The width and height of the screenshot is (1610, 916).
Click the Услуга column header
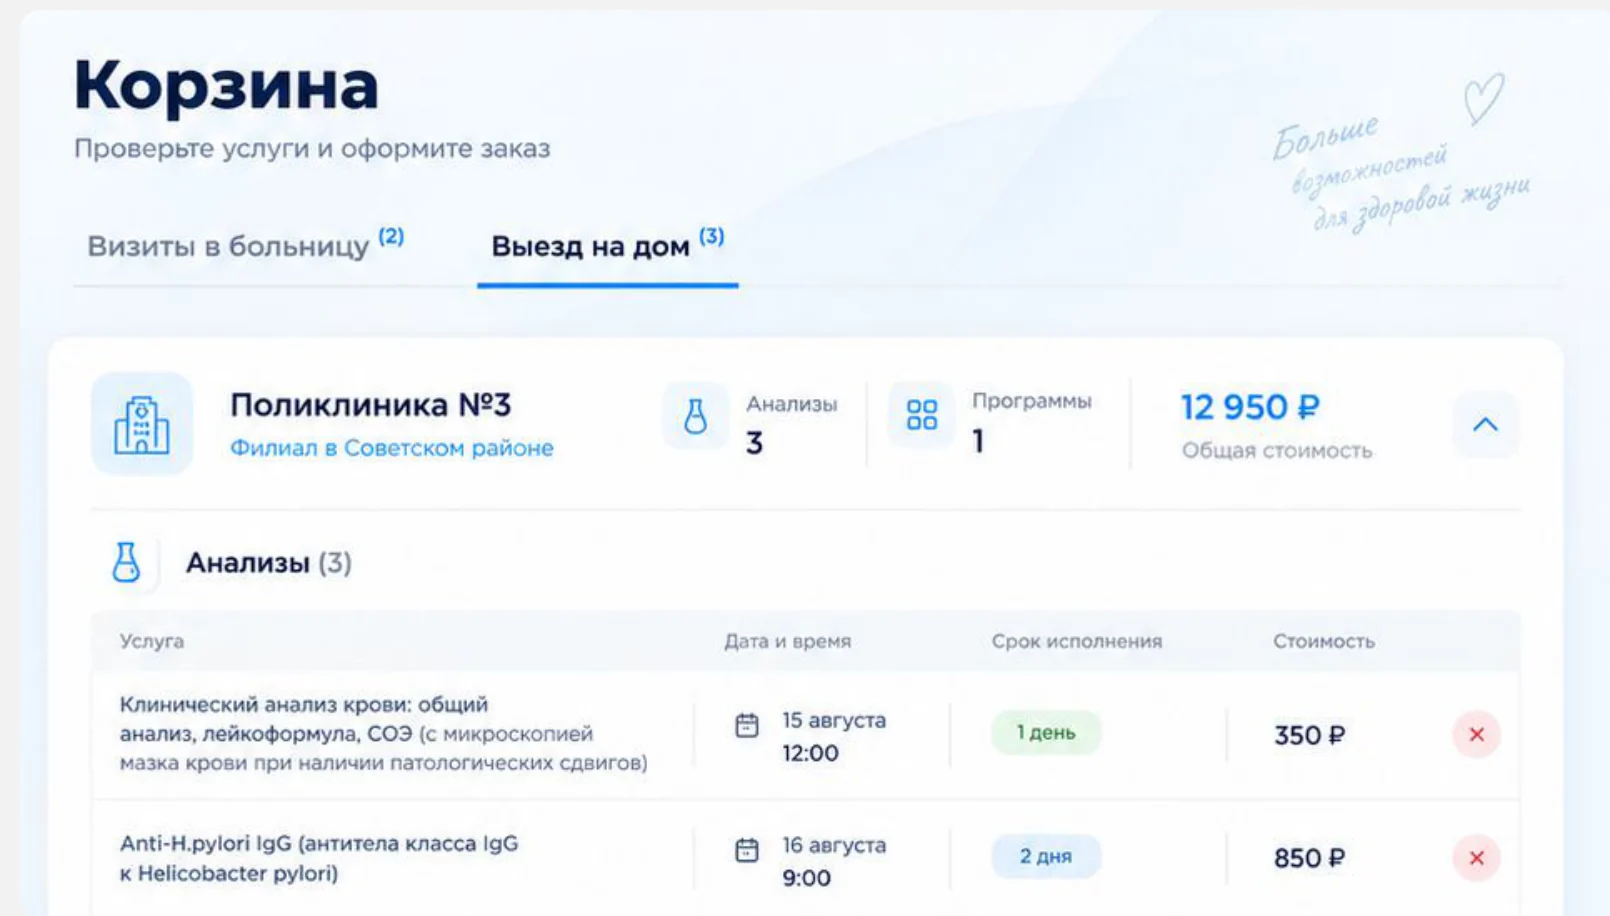[152, 641]
